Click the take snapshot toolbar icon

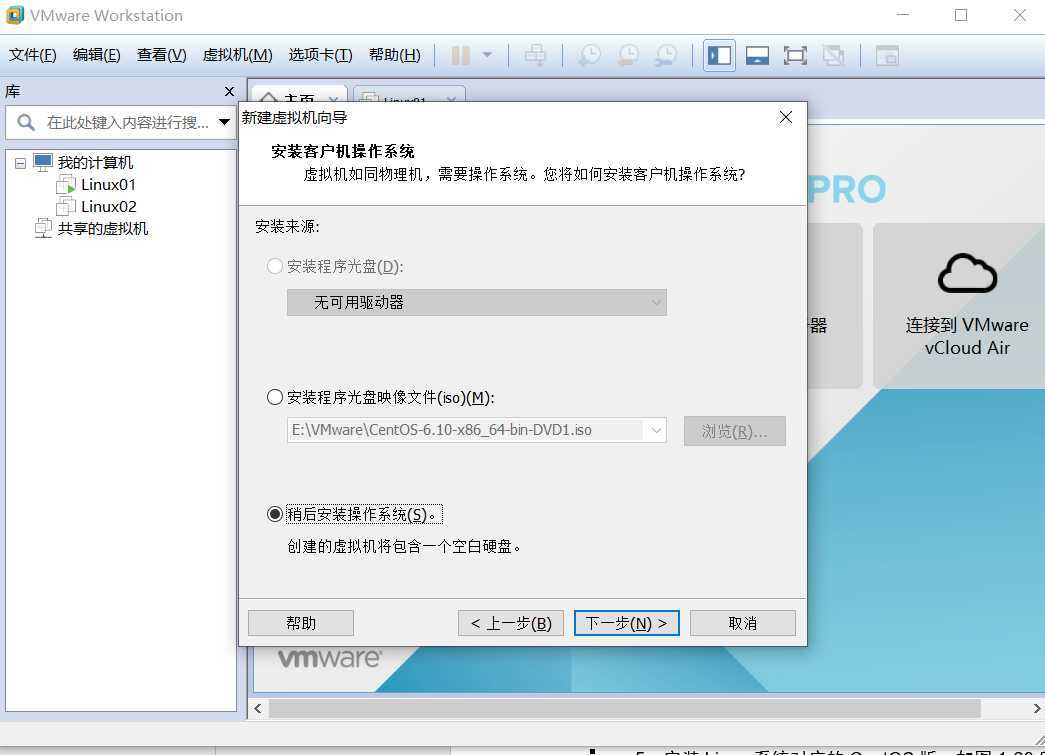589,55
